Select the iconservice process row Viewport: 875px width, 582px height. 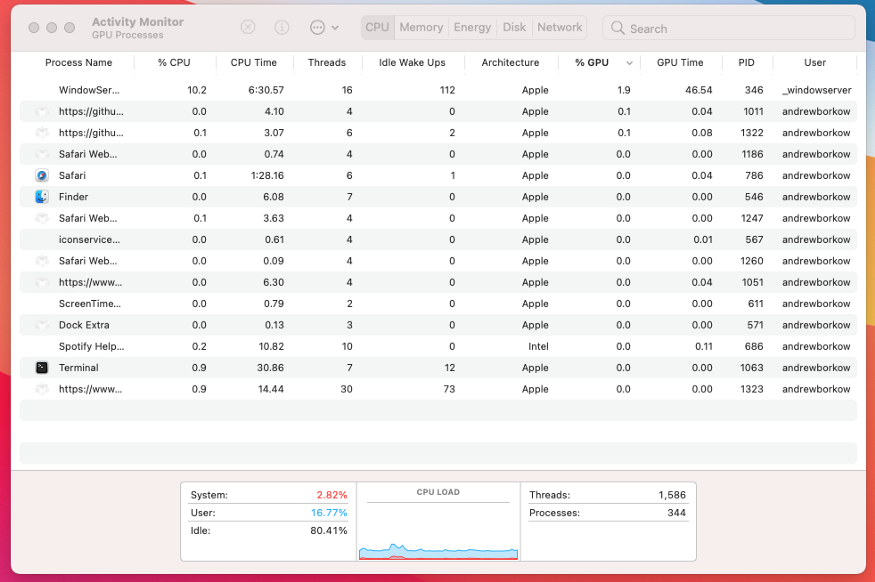[438, 239]
